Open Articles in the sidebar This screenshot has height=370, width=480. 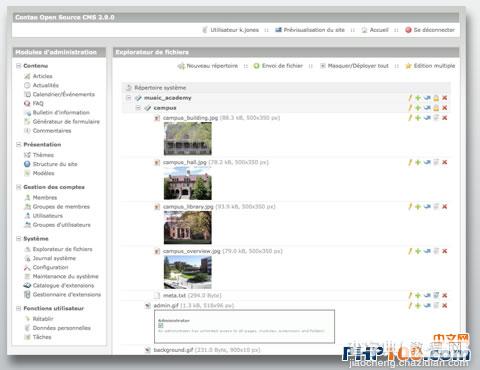[42, 76]
